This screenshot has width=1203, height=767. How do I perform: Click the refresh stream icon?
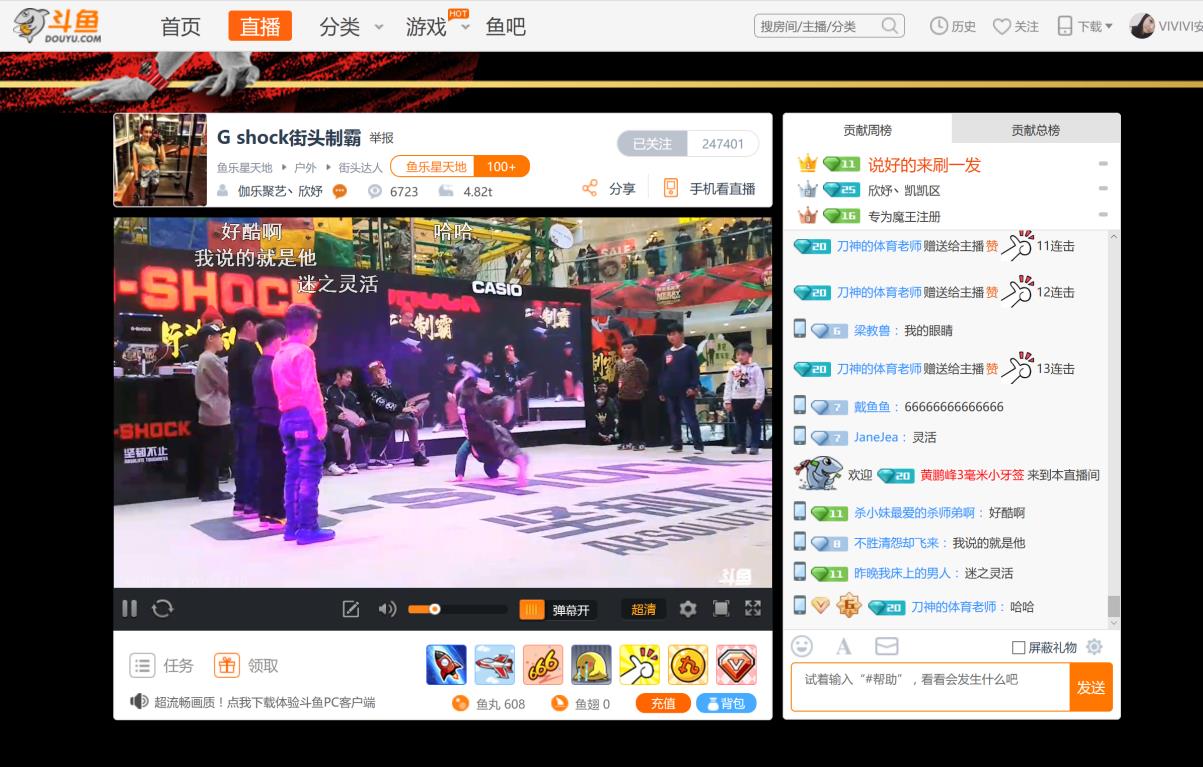point(162,608)
